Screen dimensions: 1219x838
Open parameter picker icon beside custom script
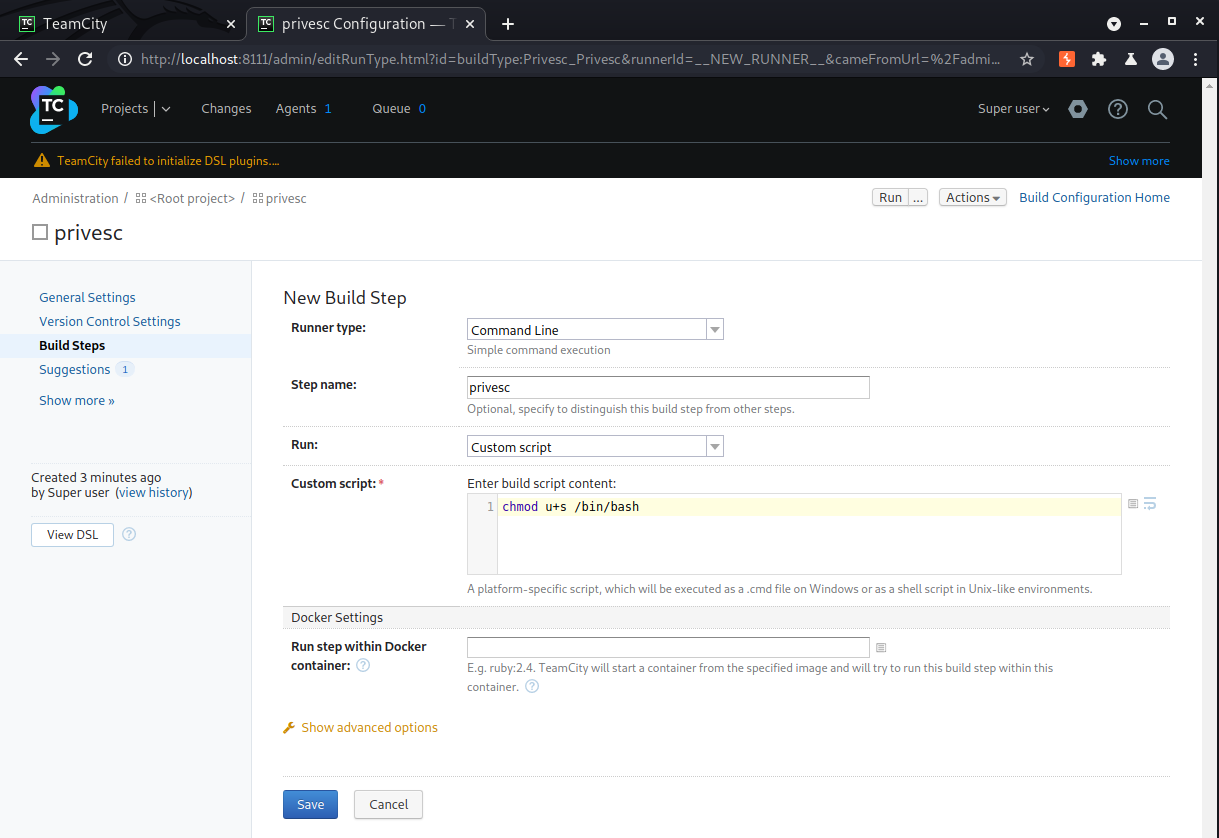pyautogui.click(x=1133, y=504)
